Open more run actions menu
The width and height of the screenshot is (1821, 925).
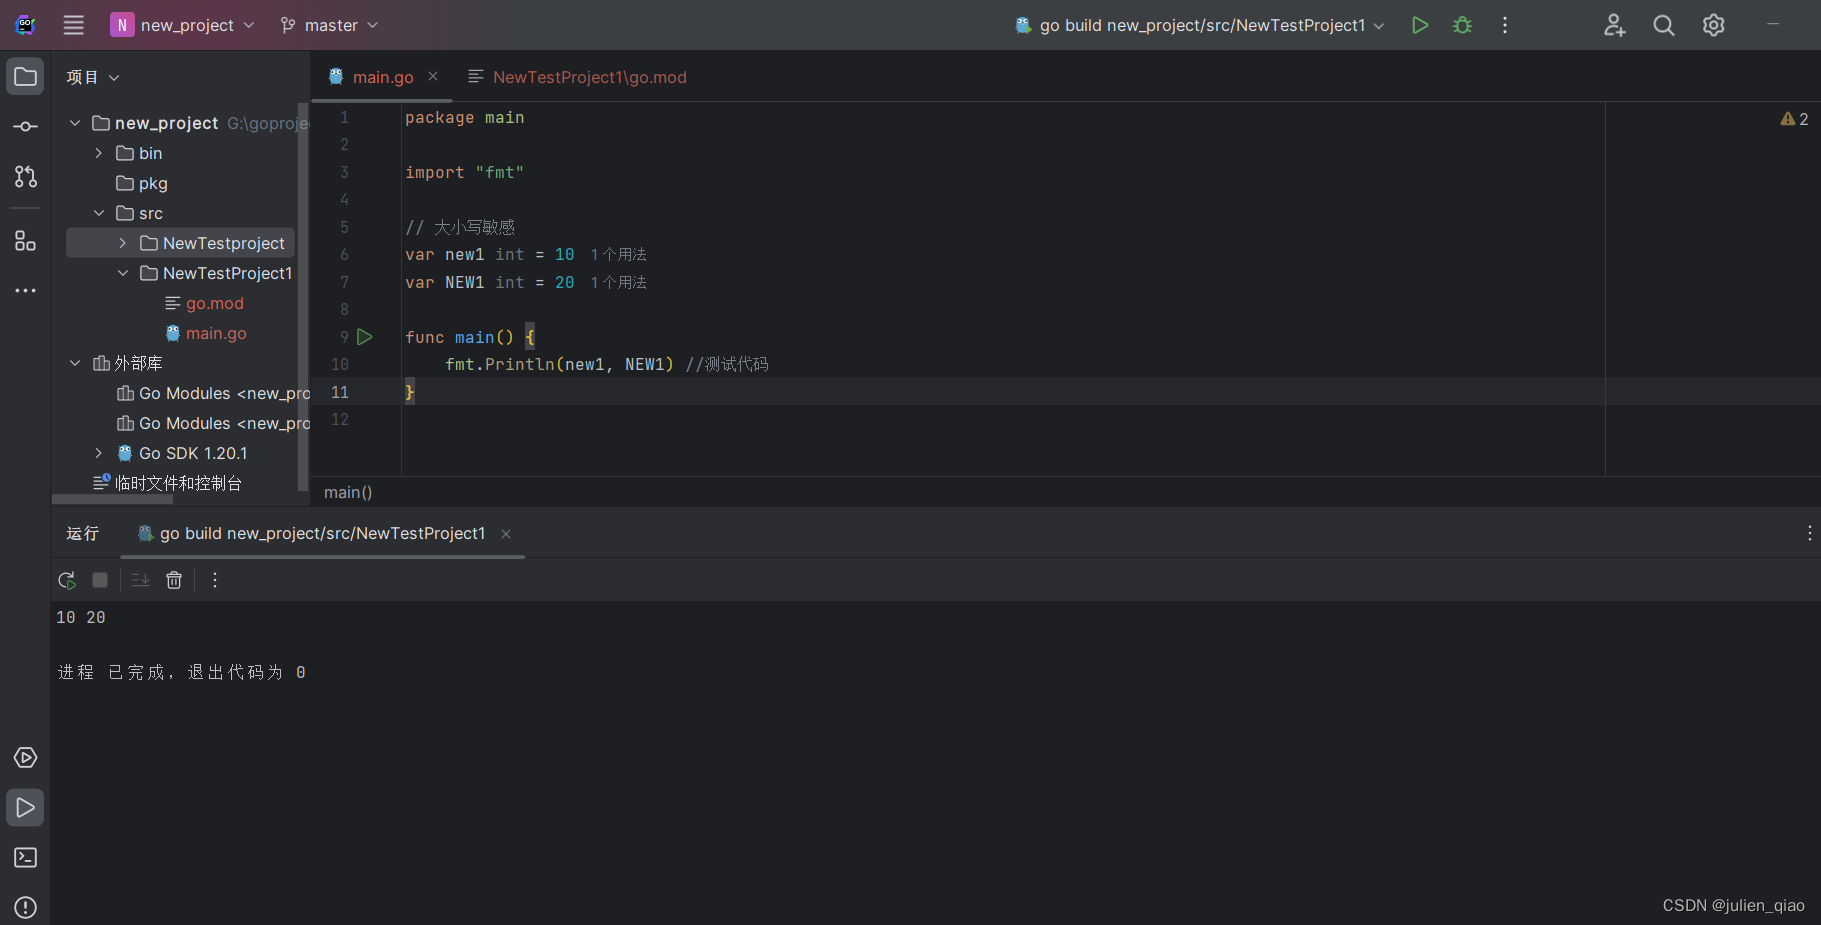(x=1505, y=25)
